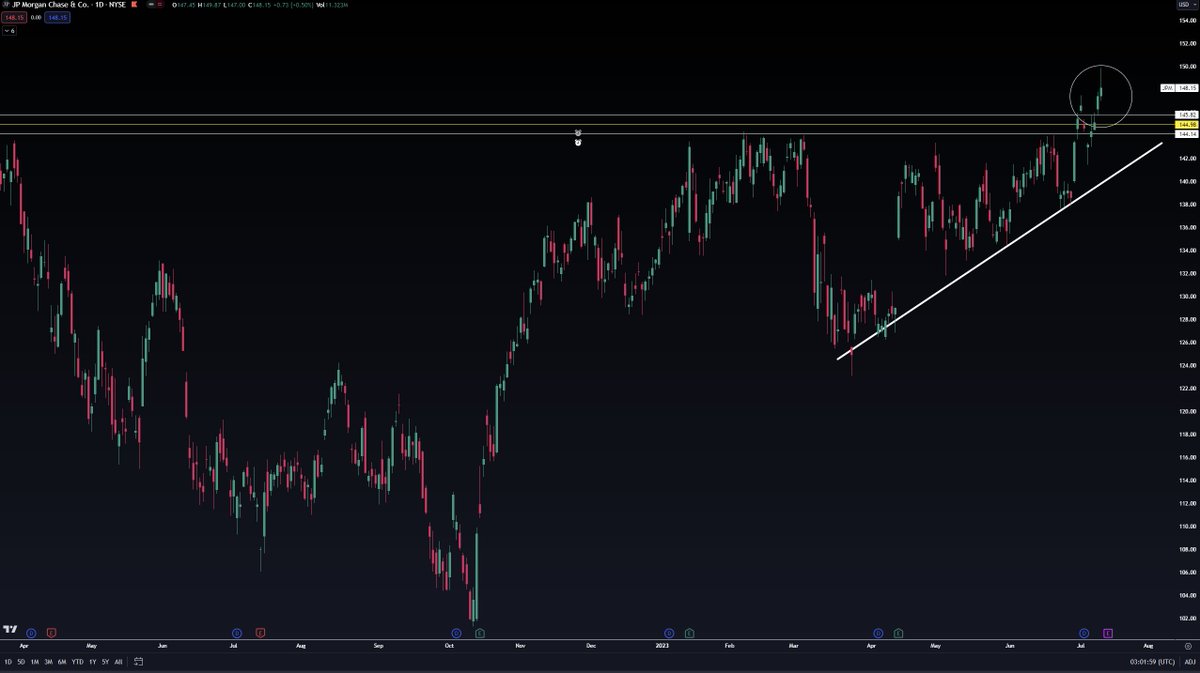Click the dividend marker near July 2022
This screenshot has height=673, width=1200.
[x=237, y=633]
